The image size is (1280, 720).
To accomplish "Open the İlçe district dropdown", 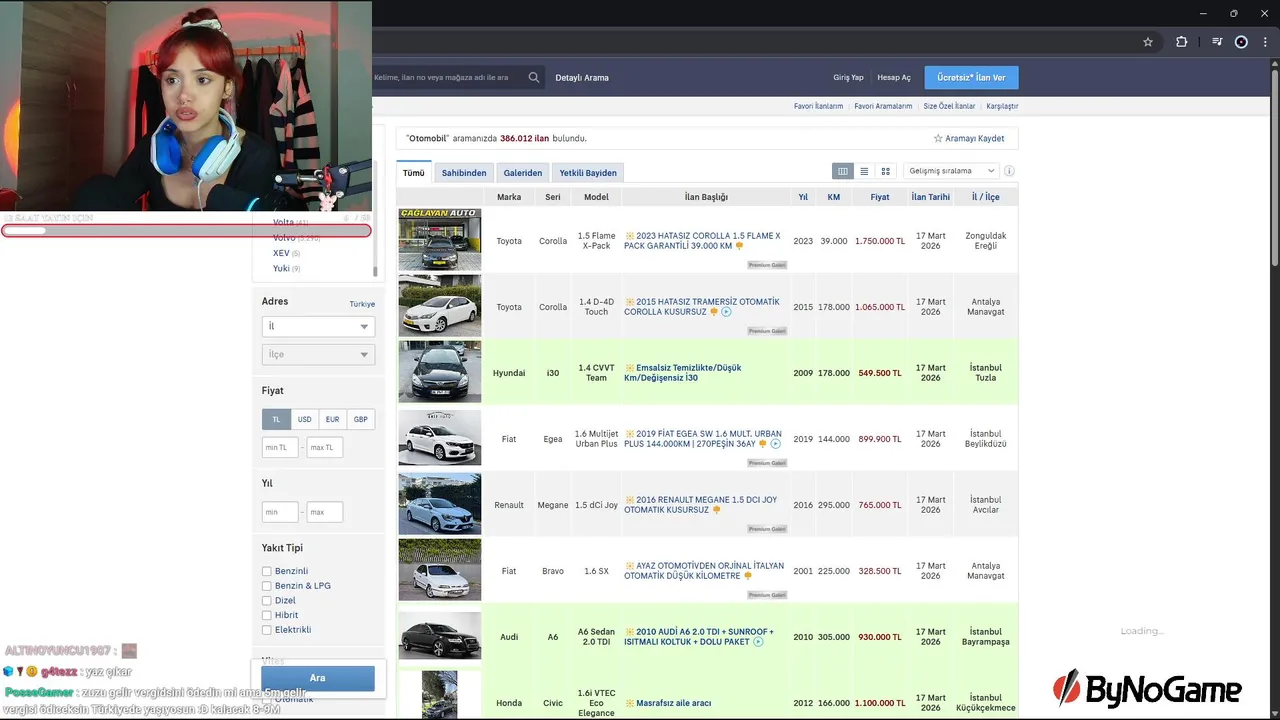I will 318,354.
